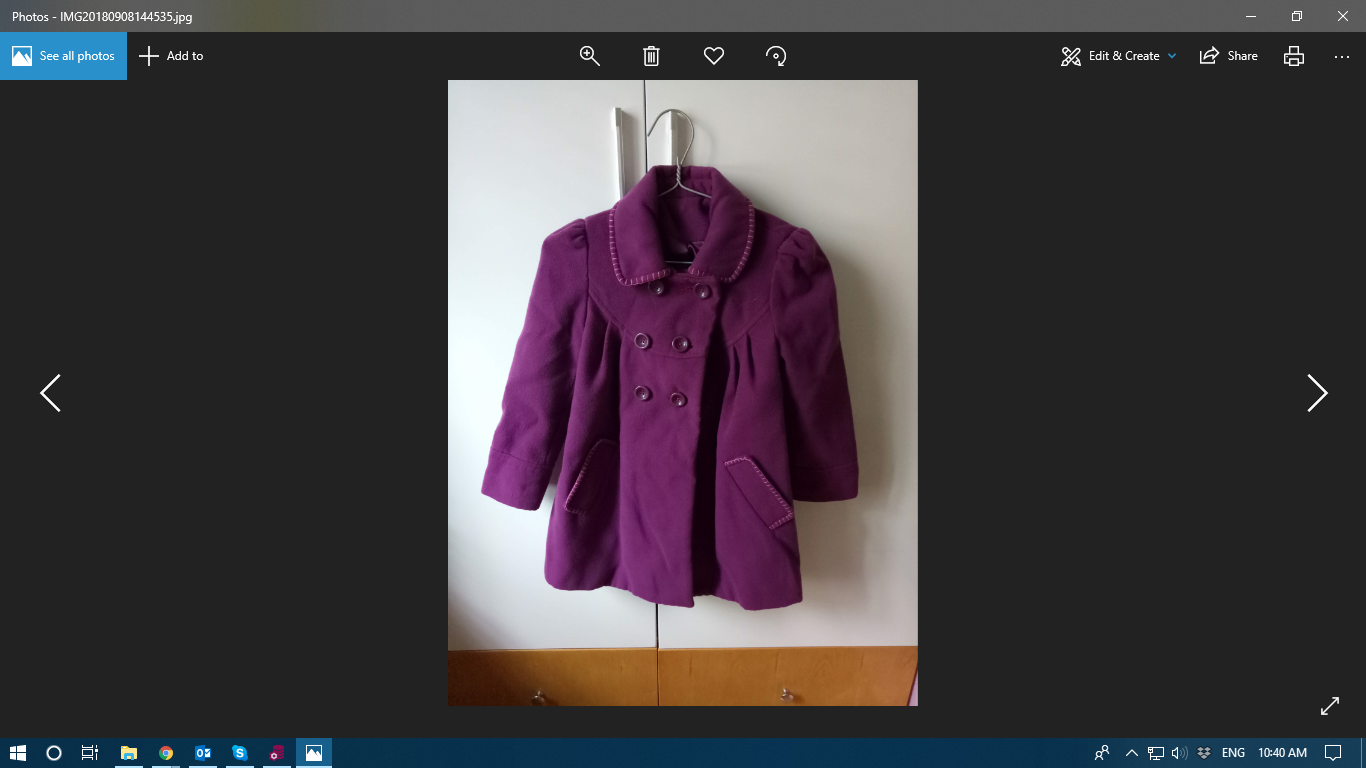1366x768 pixels.
Task: Go to the next photo arrow
Action: point(1317,393)
